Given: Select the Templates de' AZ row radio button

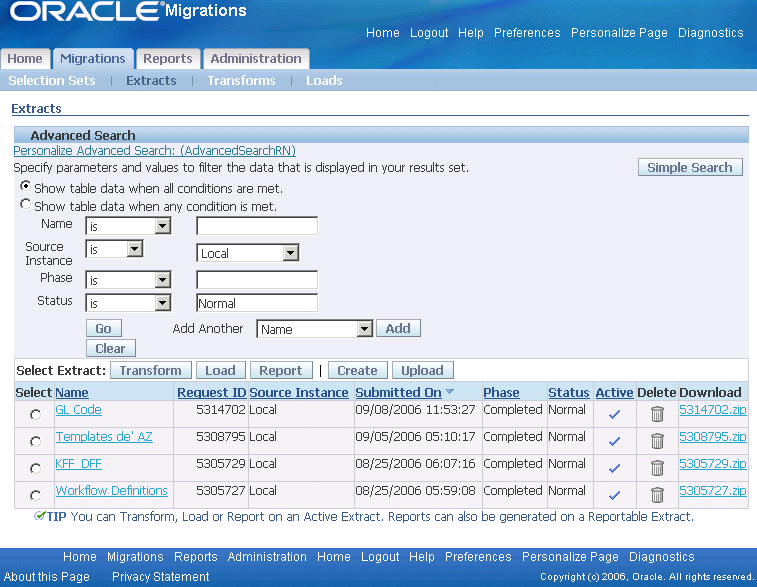Looking at the screenshot, I should [x=35, y=441].
